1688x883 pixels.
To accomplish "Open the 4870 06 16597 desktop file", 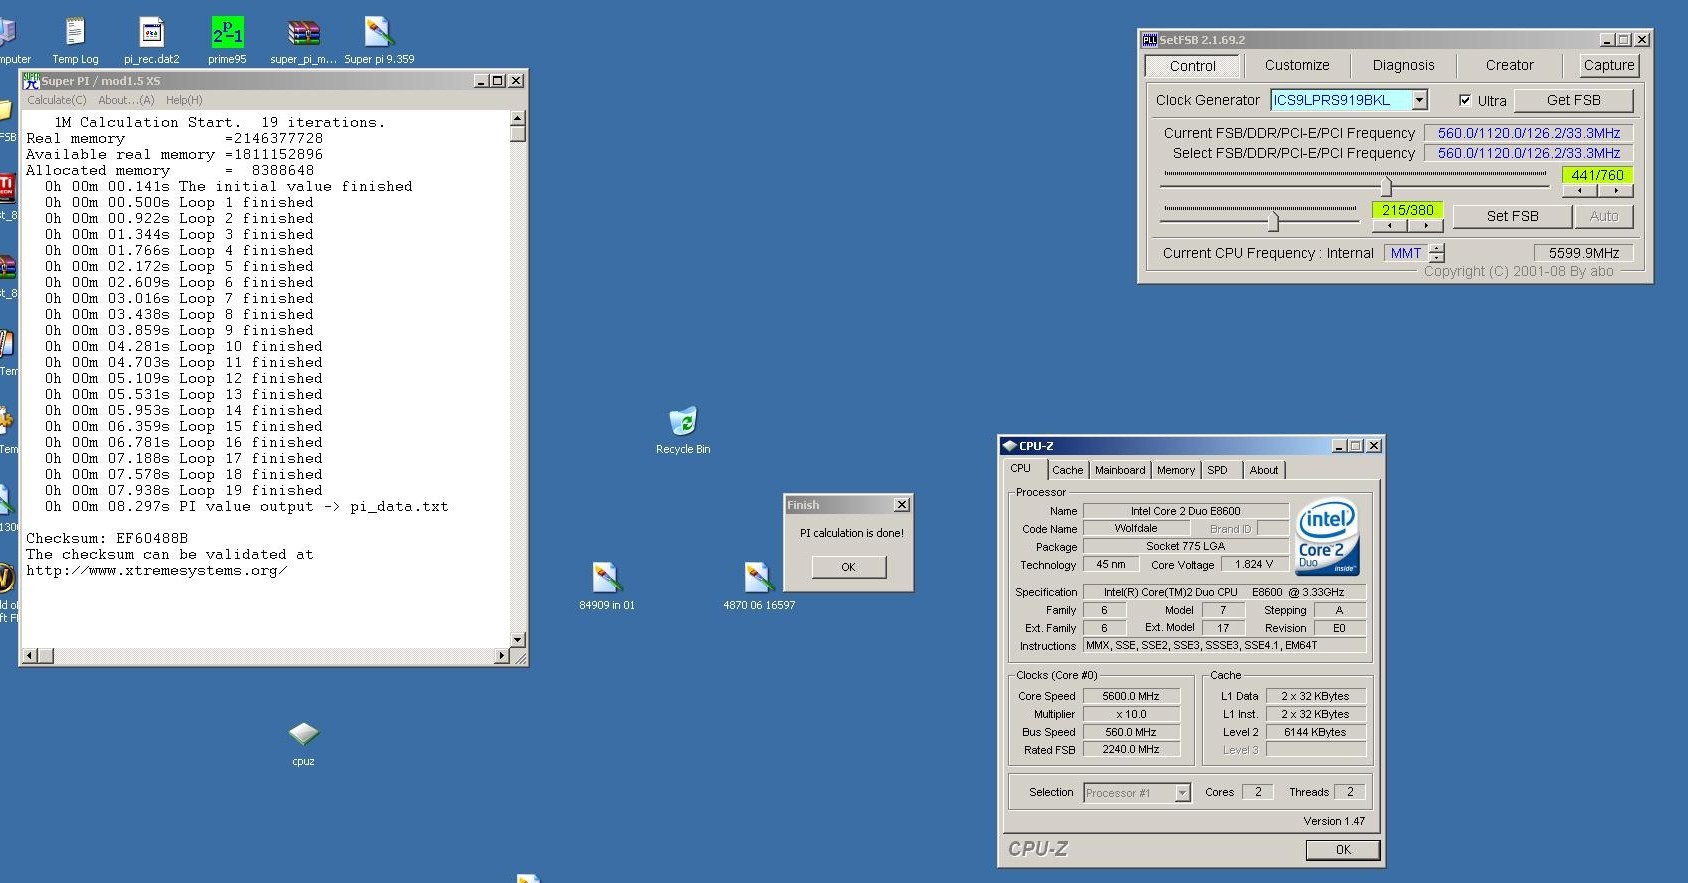I will click(x=759, y=586).
